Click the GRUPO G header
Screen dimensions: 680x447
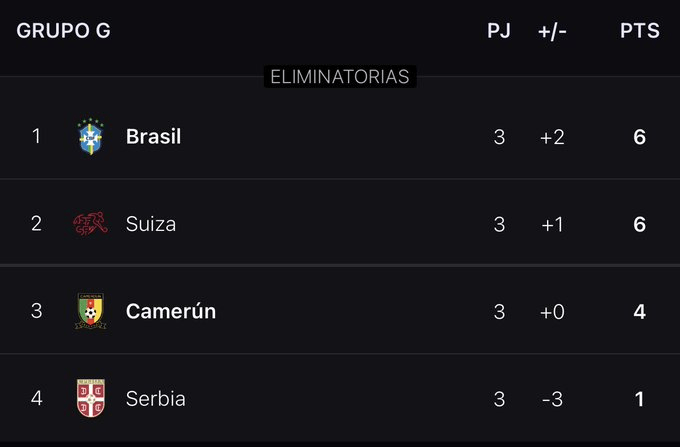[x=64, y=31]
